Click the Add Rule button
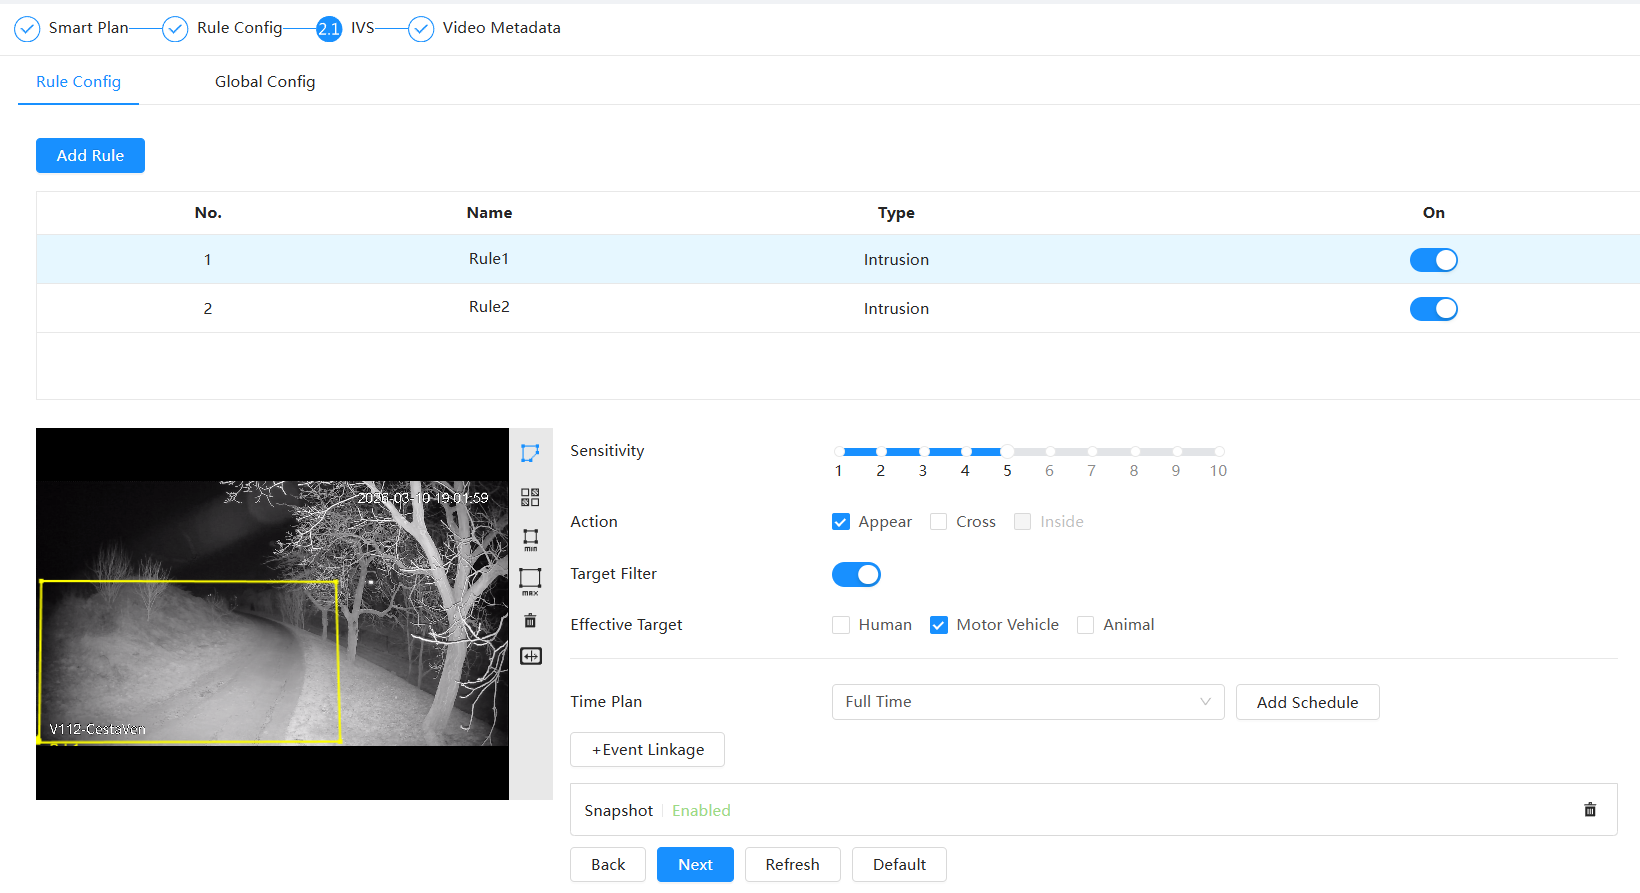Image resolution: width=1640 pixels, height=893 pixels. point(90,156)
